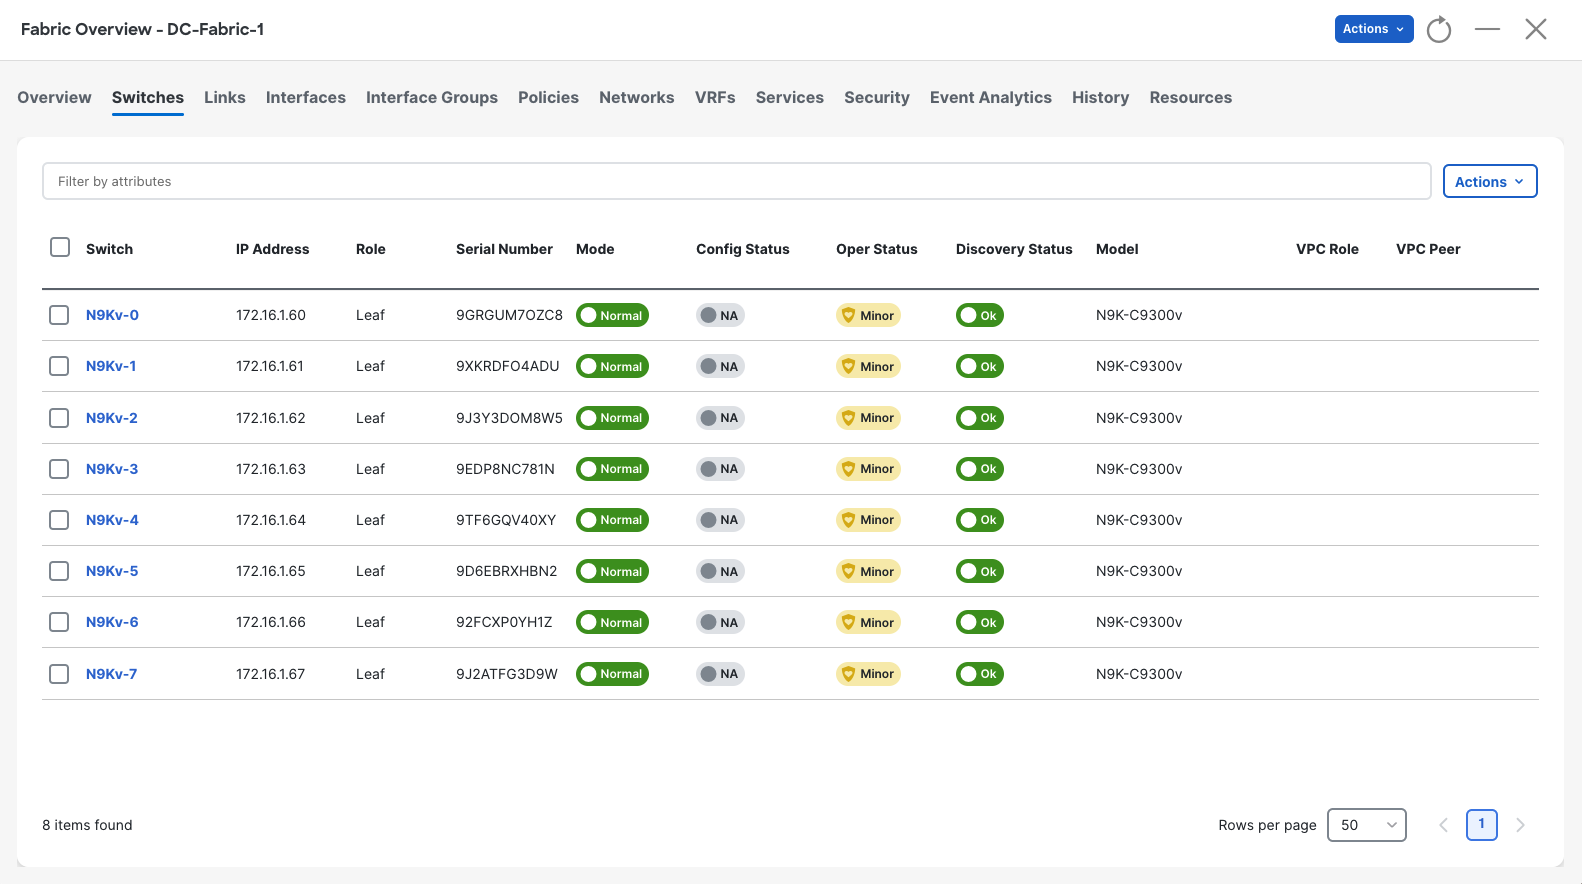Open the Rows per page dropdown

click(x=1367, y=825)
